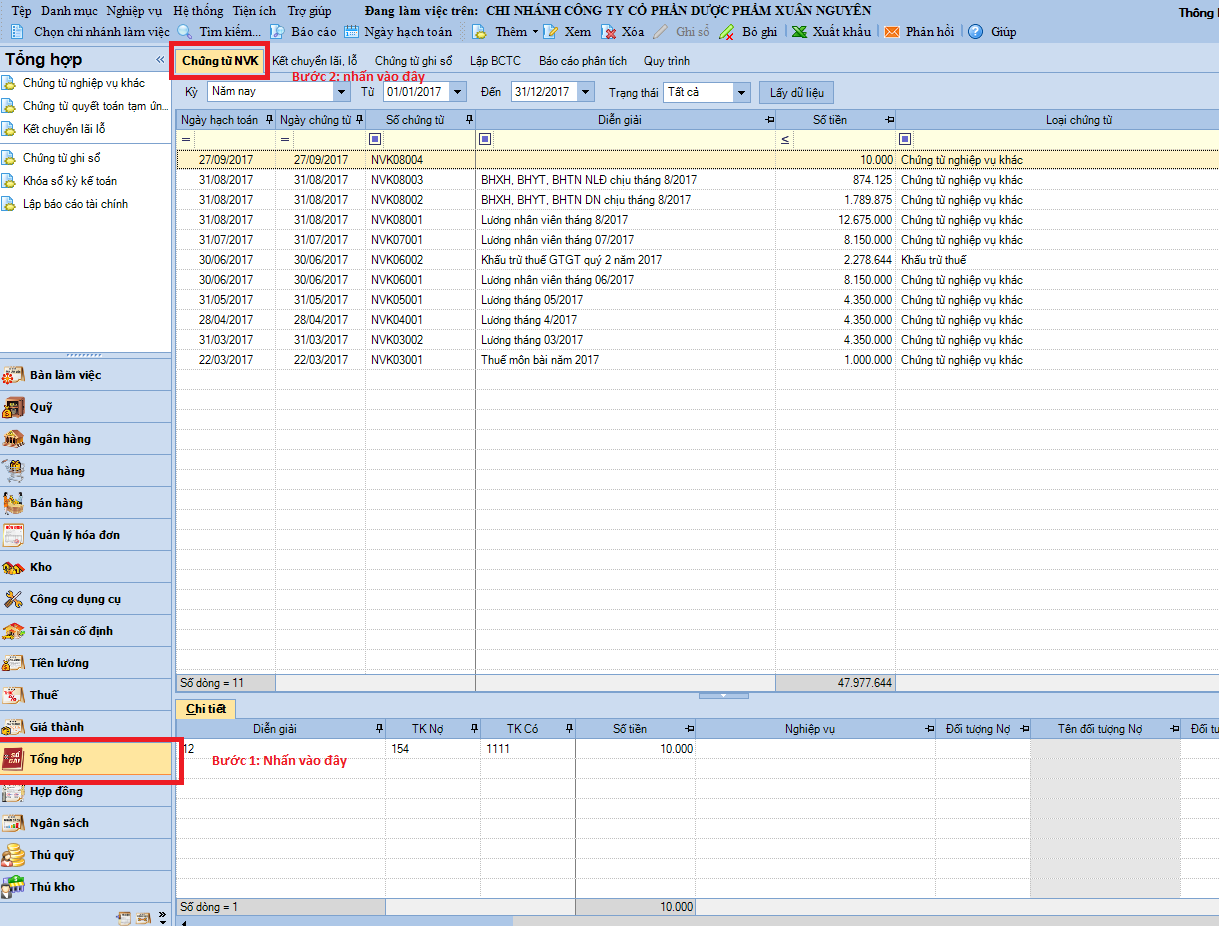The width and height of the screenshot is (1219, 926).
Task: Open the Bán hàng module
Action: pos(86,503)
